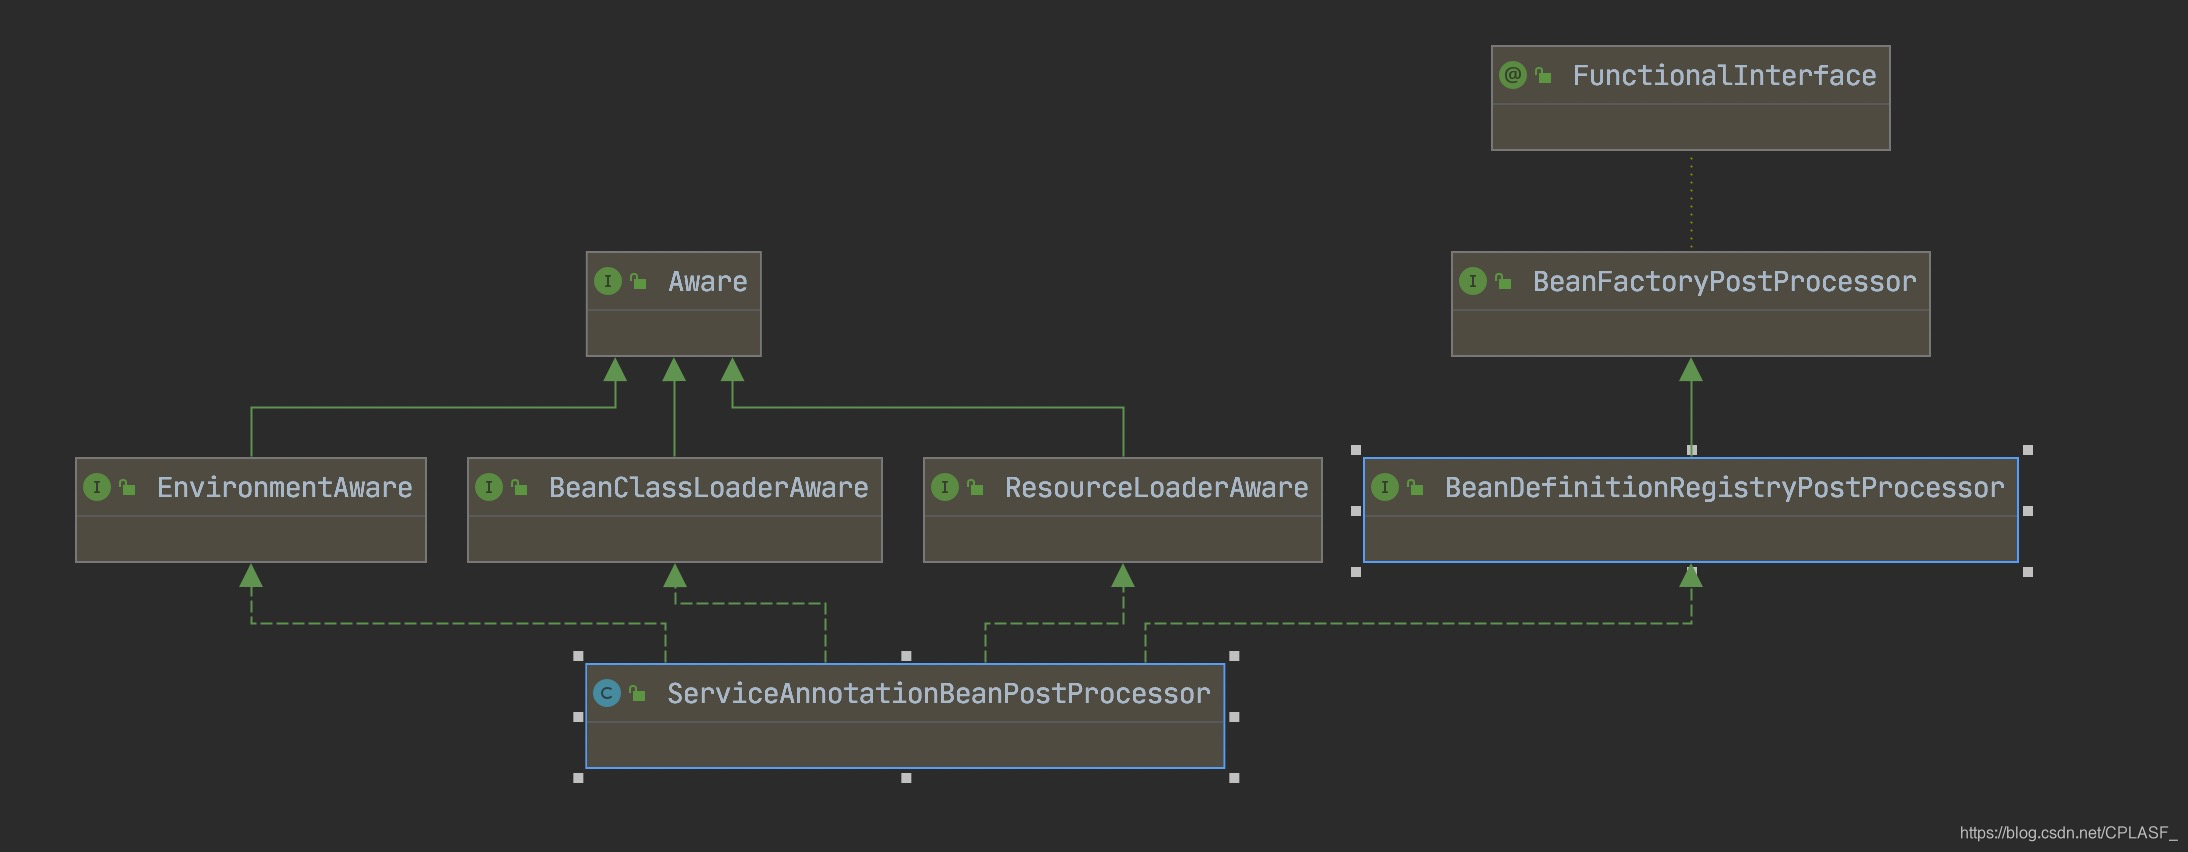Screen dimensions: 2188x852
Task: Click the interface icon beside BeanFactoryPostProcessor
Action: tap(1473, 281)
